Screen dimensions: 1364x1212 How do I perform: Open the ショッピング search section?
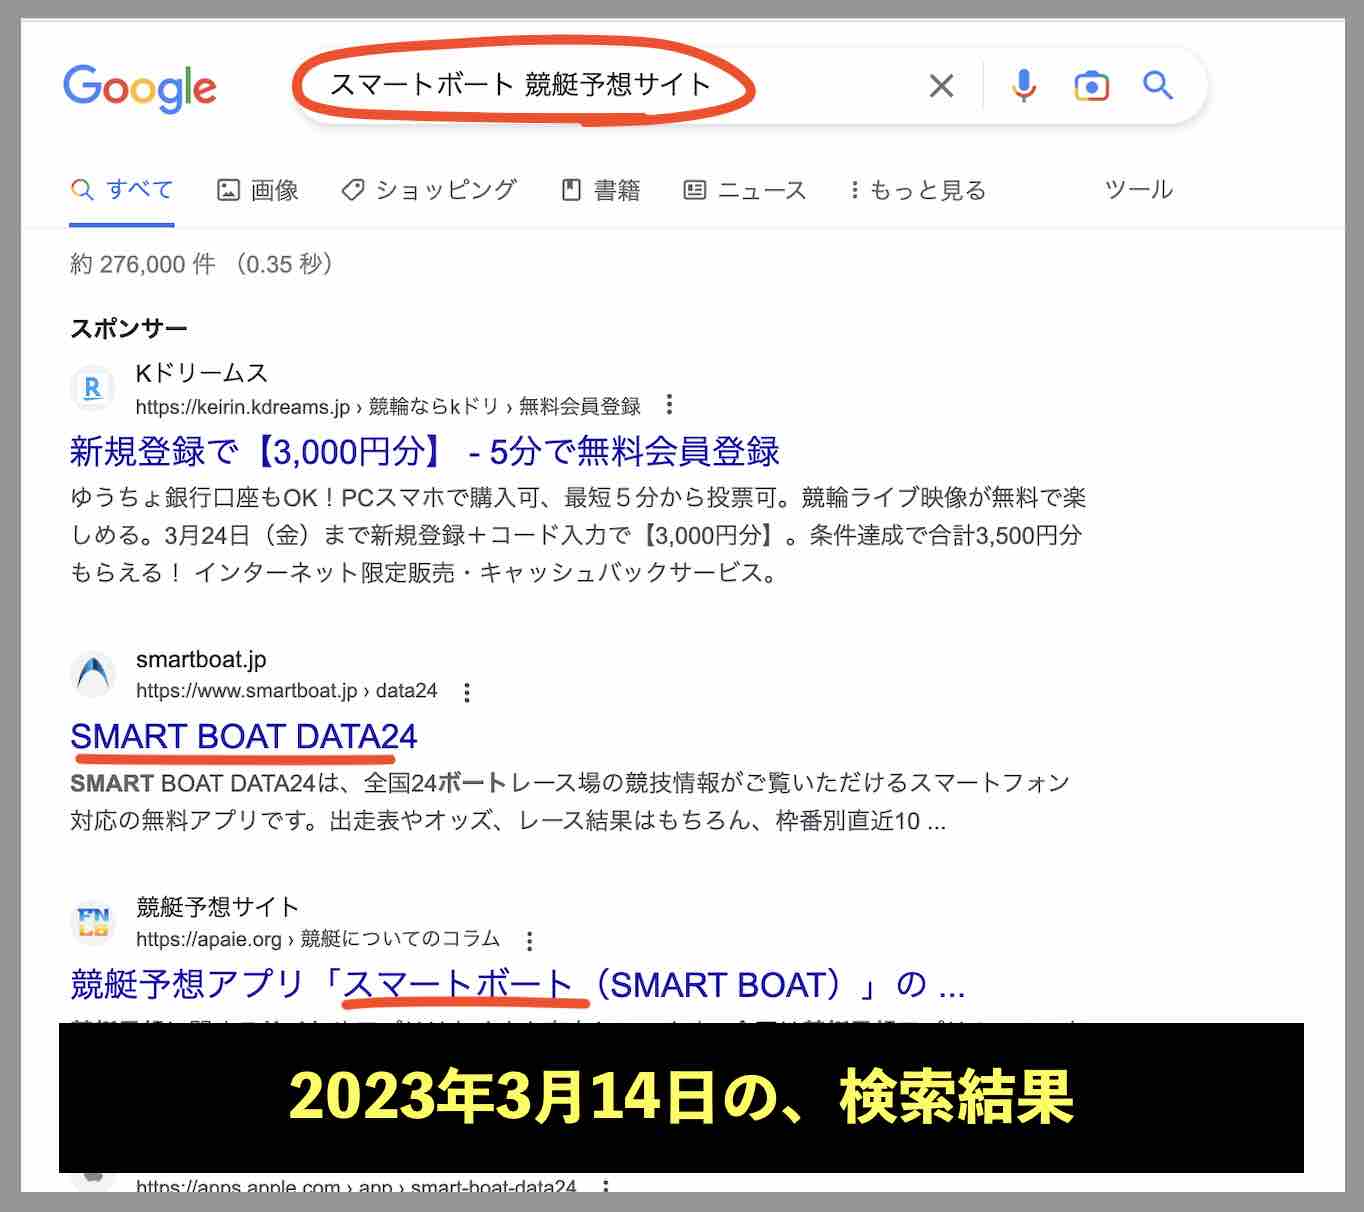click(430, 190)
